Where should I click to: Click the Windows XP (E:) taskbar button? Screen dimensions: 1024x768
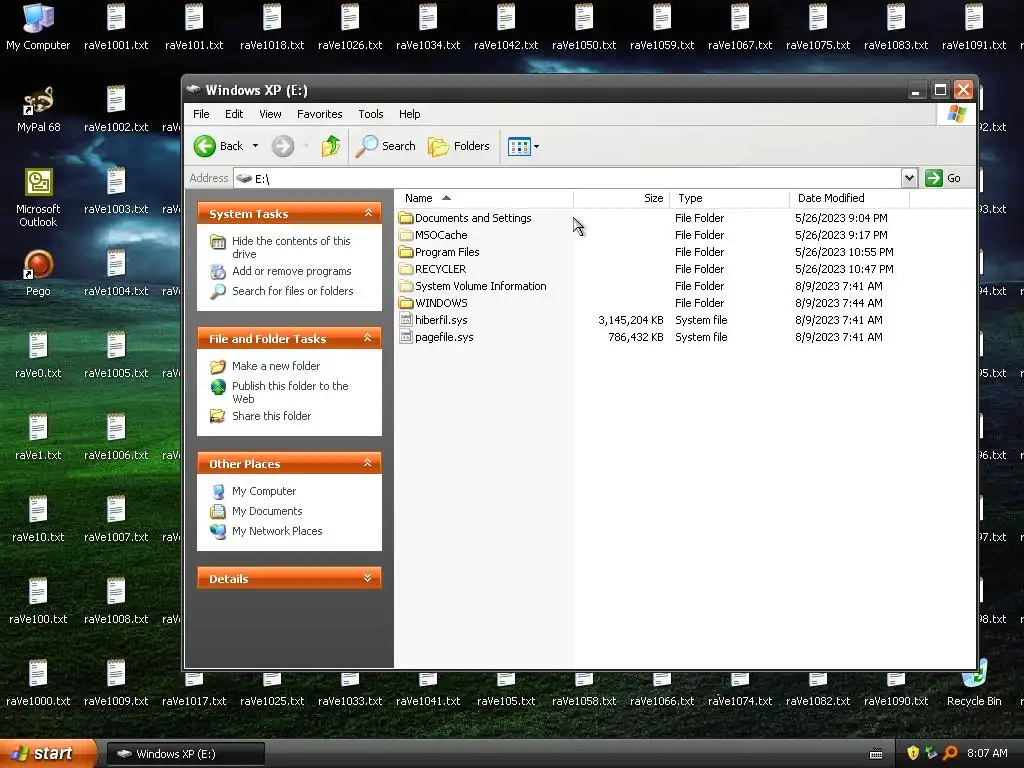[x=185, y=754]
